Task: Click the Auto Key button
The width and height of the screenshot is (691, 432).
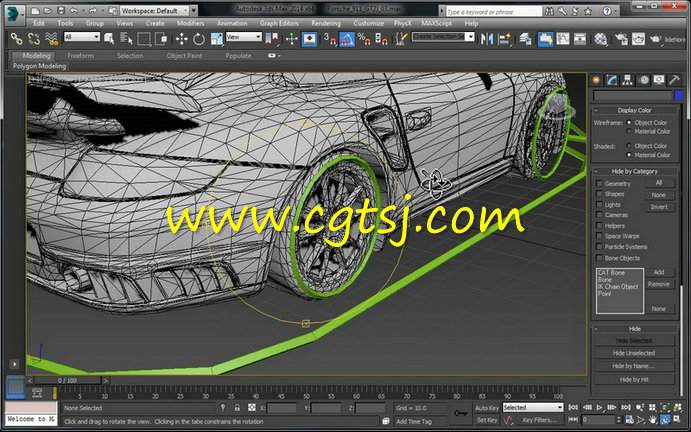Action: coord(487,408)
